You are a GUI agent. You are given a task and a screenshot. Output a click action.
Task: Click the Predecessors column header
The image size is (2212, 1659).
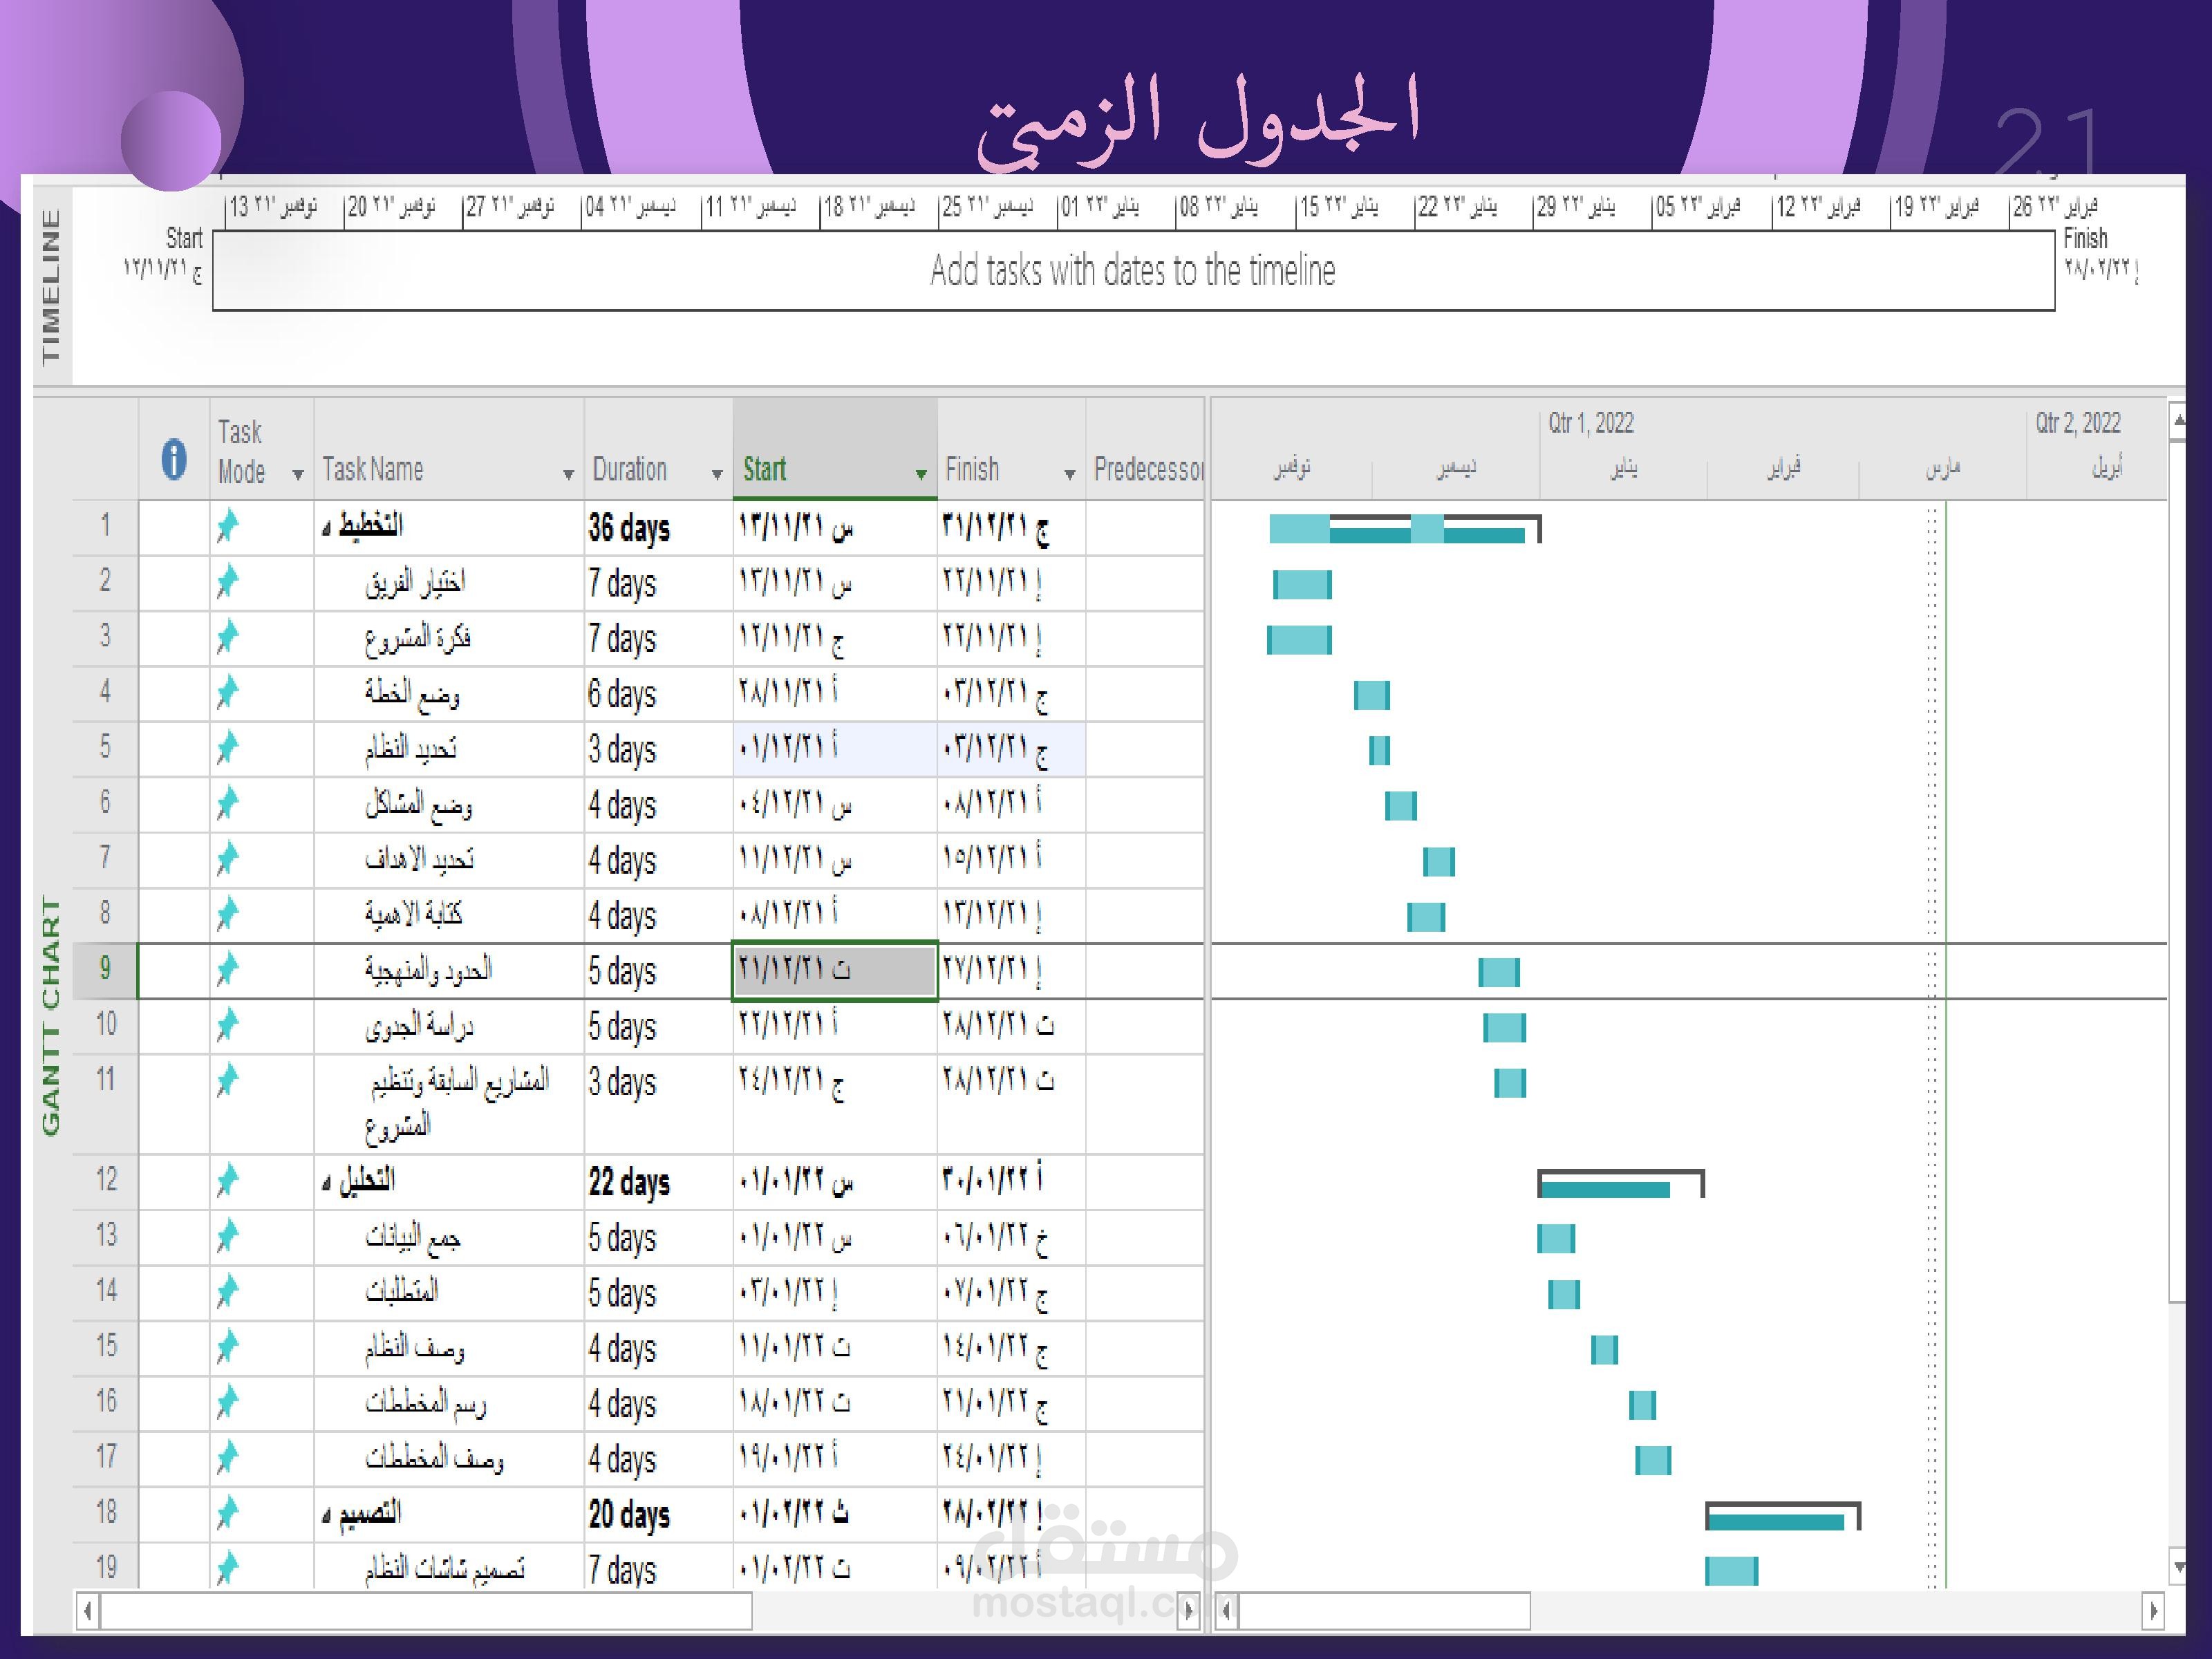point(1145,449)
